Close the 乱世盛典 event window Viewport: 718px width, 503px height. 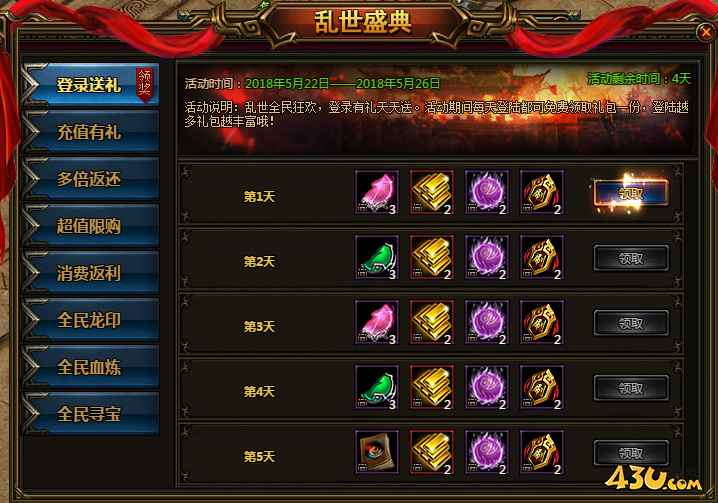tap(705, 33)
